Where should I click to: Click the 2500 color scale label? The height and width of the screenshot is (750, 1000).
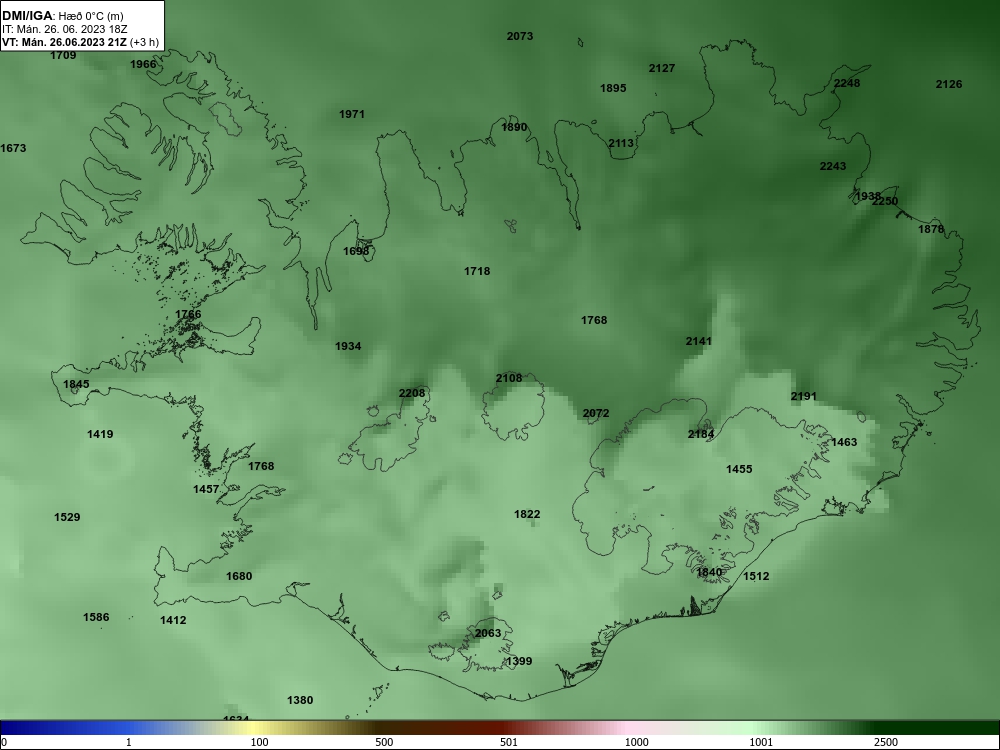point(886,742)
